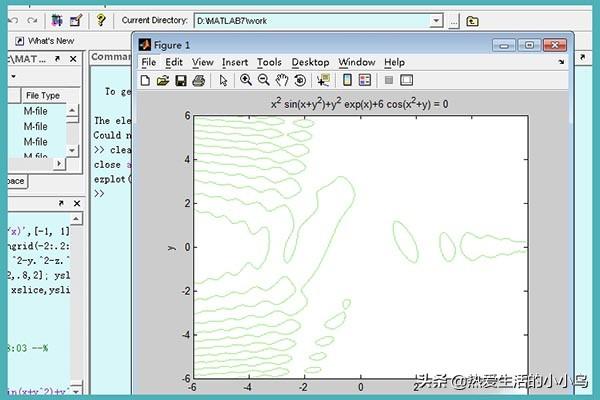Browse for folder with the ellipsis button
This screenshot has height=400, width=600.
454,20
